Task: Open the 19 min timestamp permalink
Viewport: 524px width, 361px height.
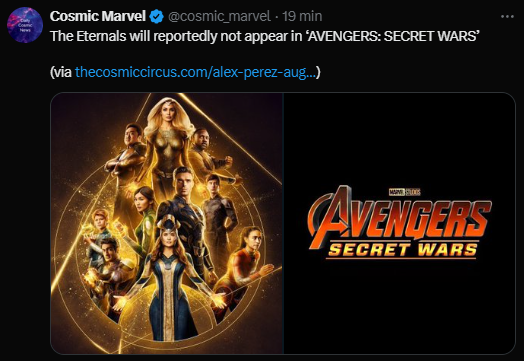Action: 302,16
